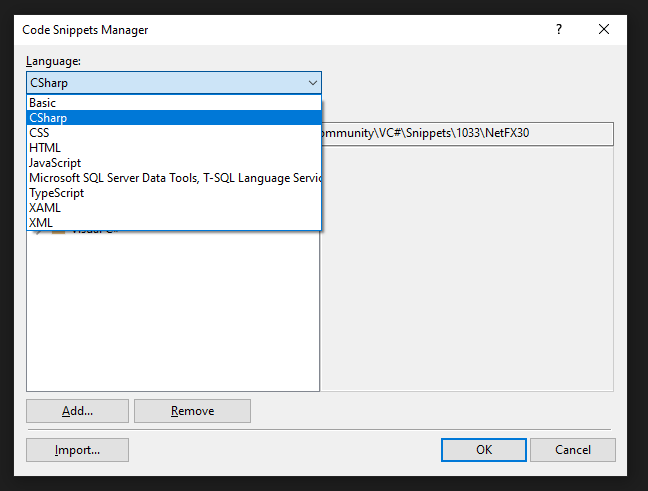This screenshot has width=648, height=491.
Task: Select XAML language option
Action: point(174,207)
